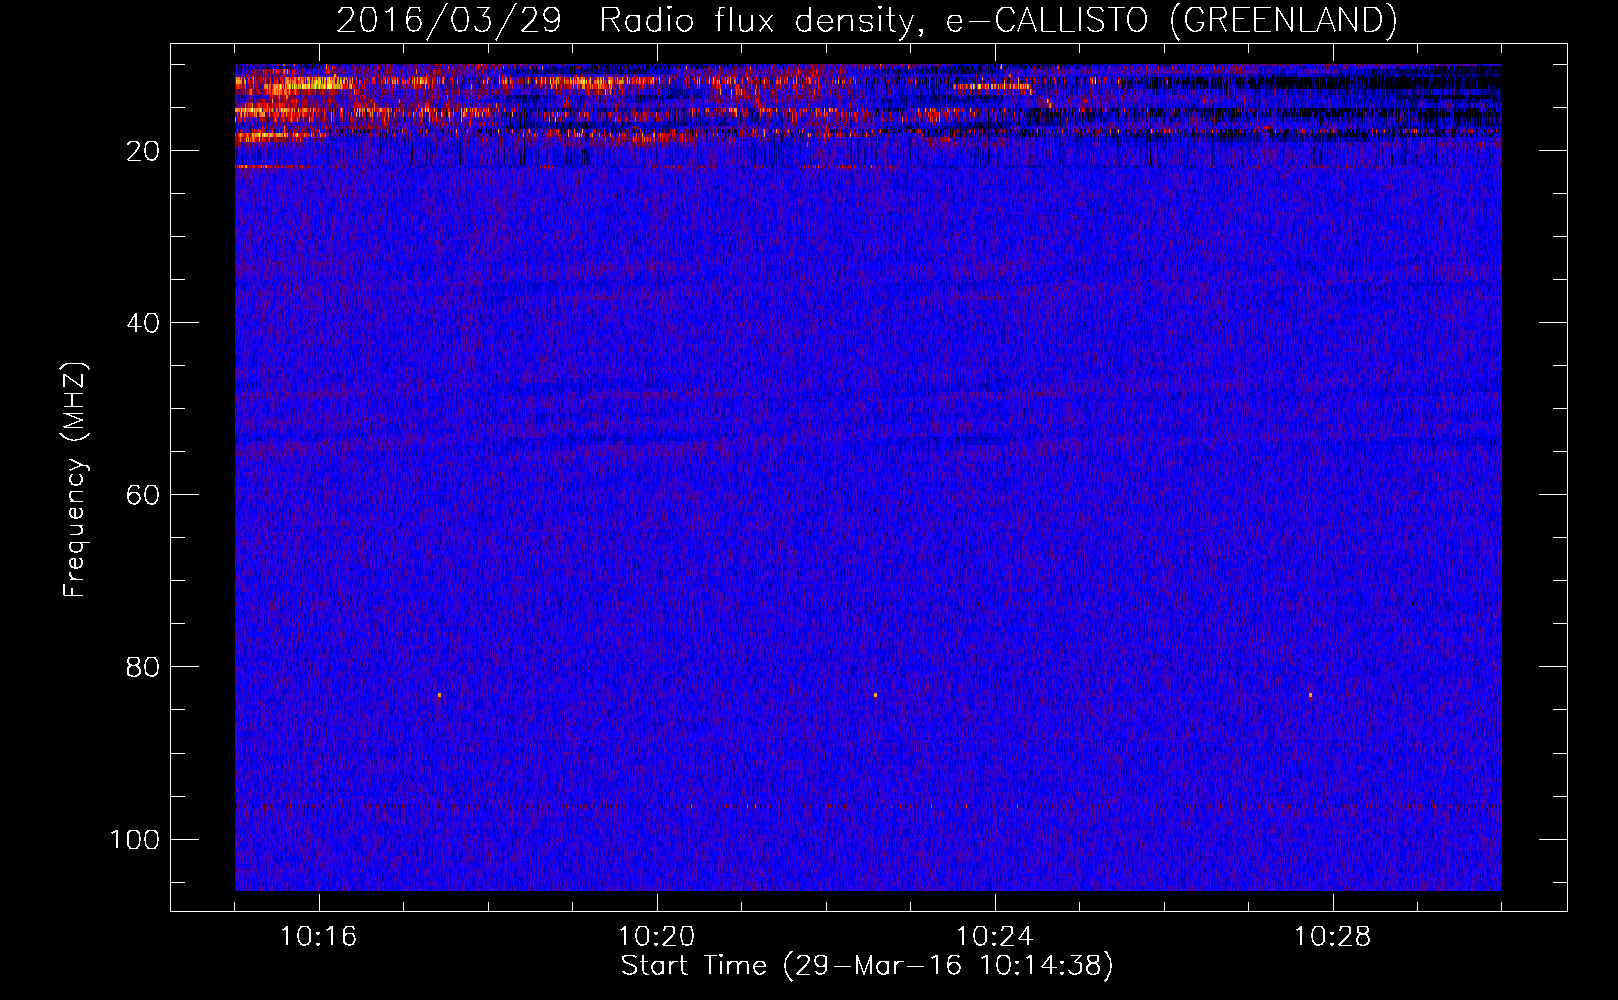Click the 10:24 time tick label
1618x1000 pixels.
994,937
